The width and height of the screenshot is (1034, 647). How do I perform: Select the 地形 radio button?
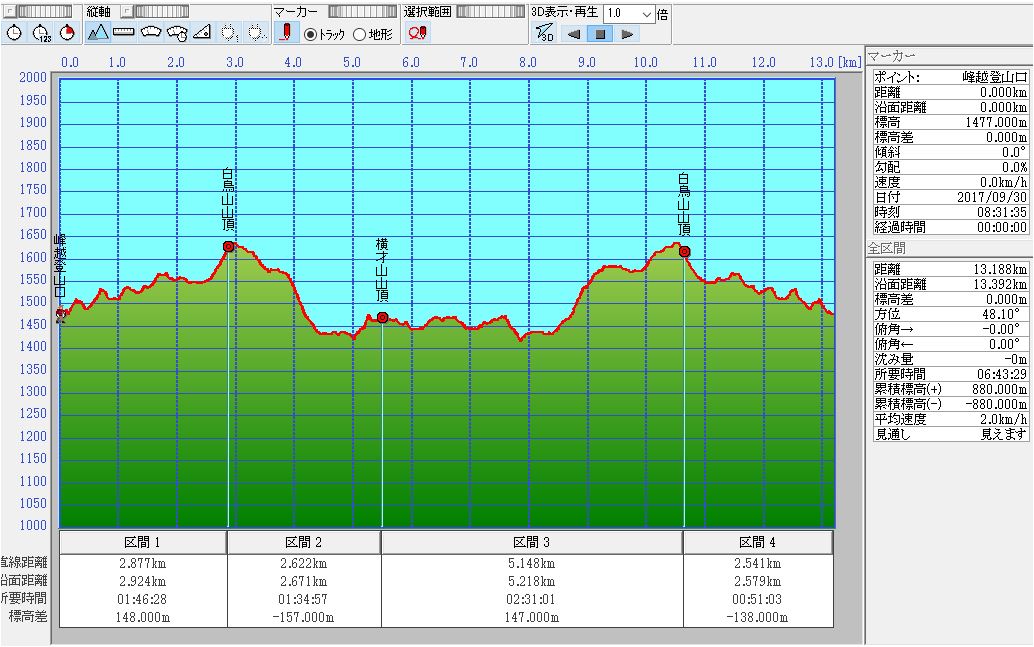click(x=359, y=34)
